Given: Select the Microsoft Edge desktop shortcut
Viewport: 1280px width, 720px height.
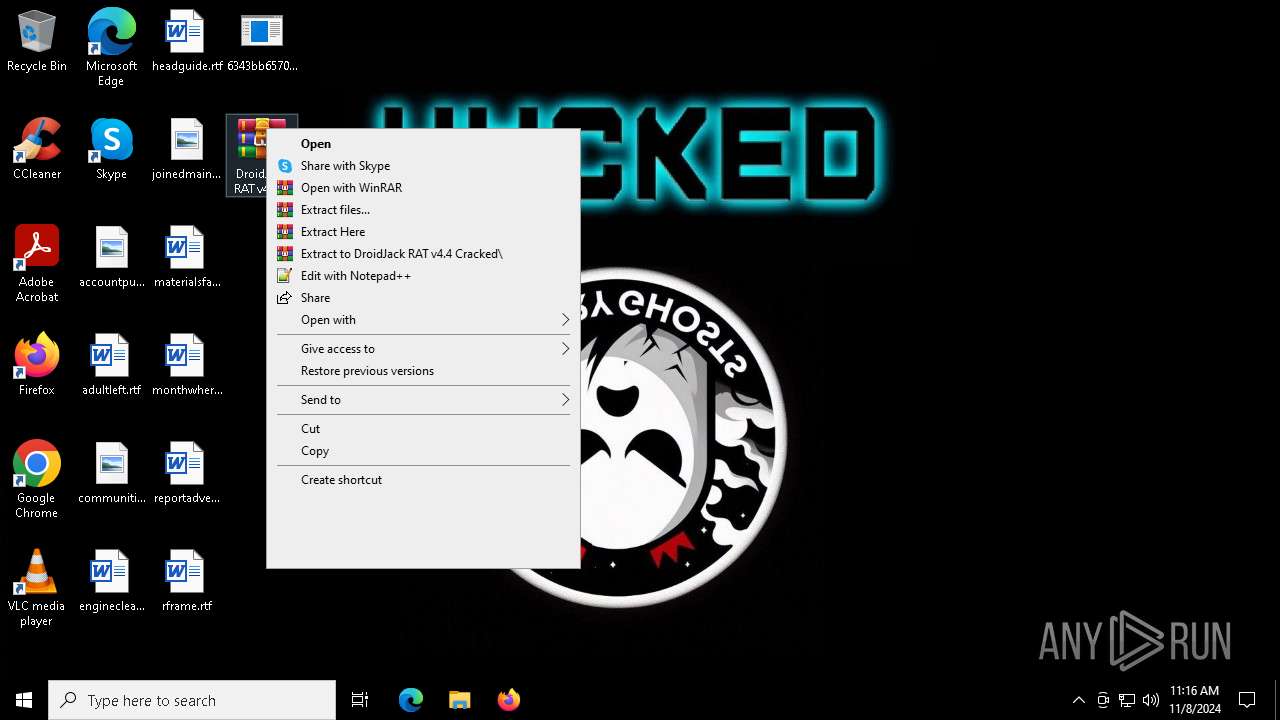Looking at the screenshot, I should click(111, 48).
